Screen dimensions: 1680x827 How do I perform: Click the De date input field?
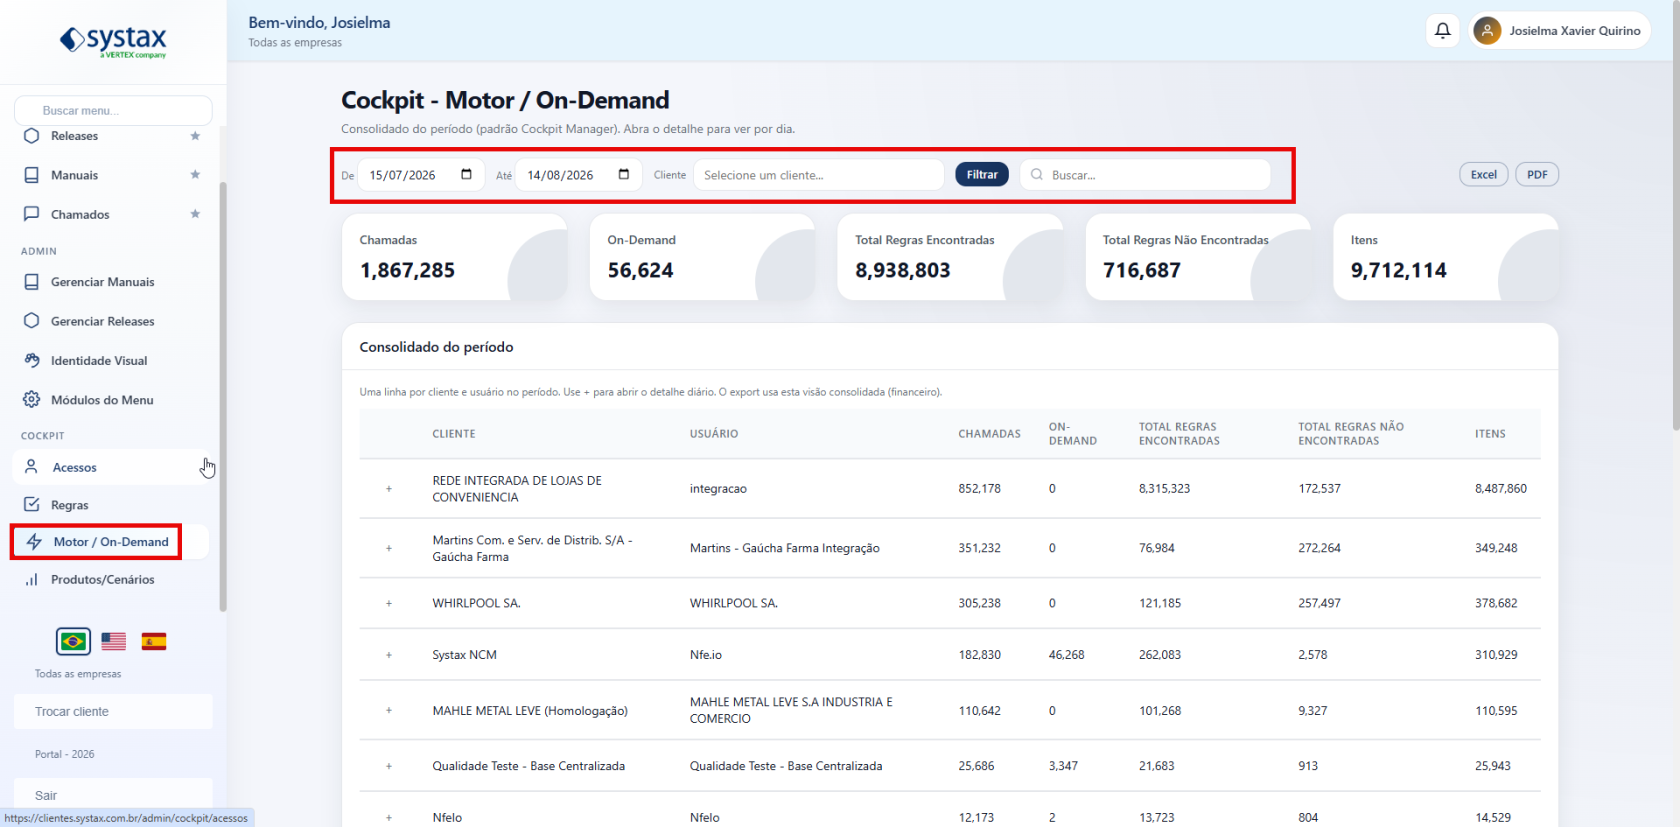(421, 175)
